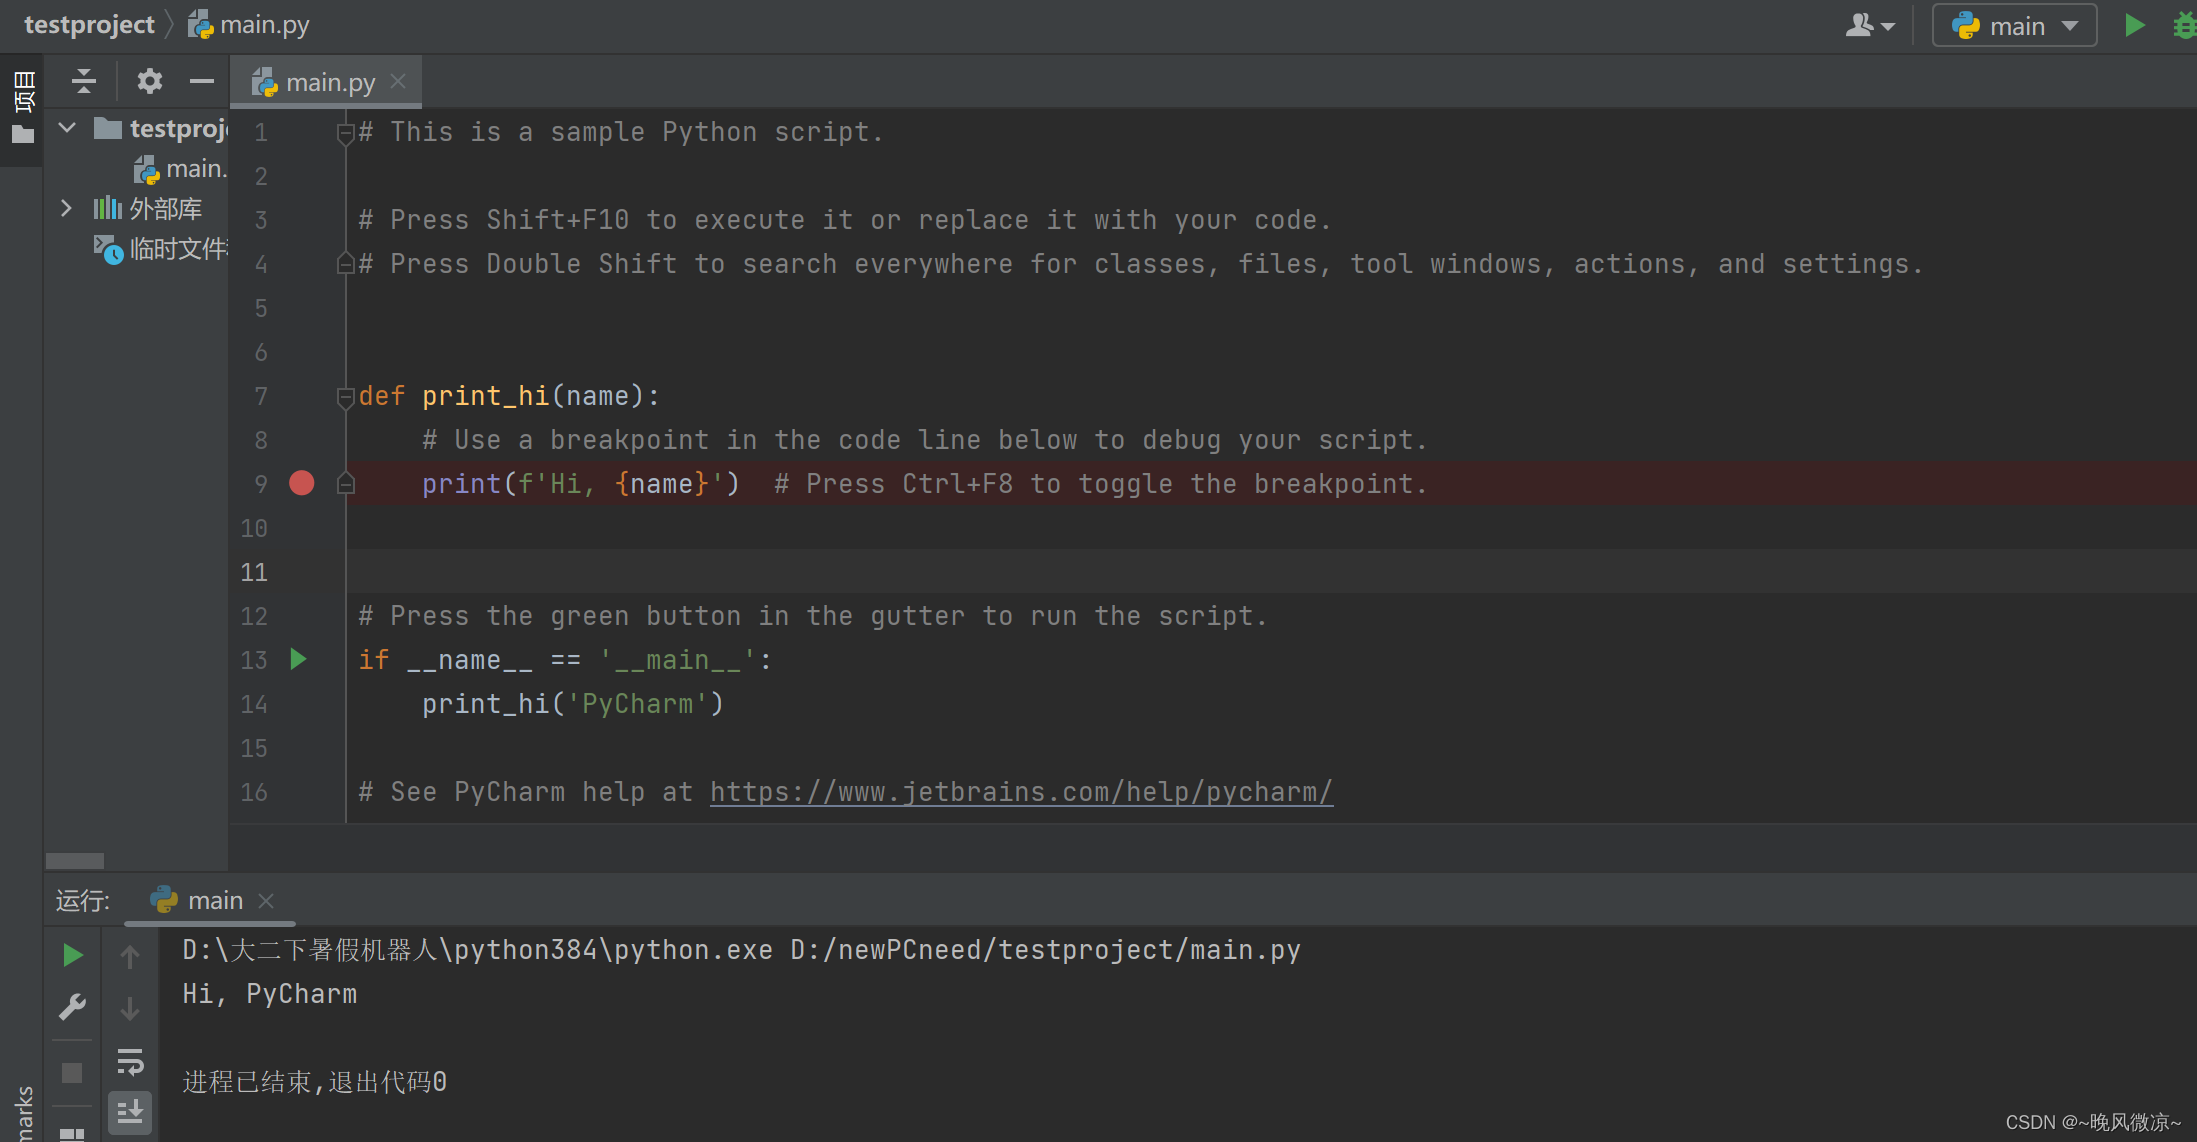
Task: Toggle scroll-to-end in the run console
Action: coord(130,1112)
